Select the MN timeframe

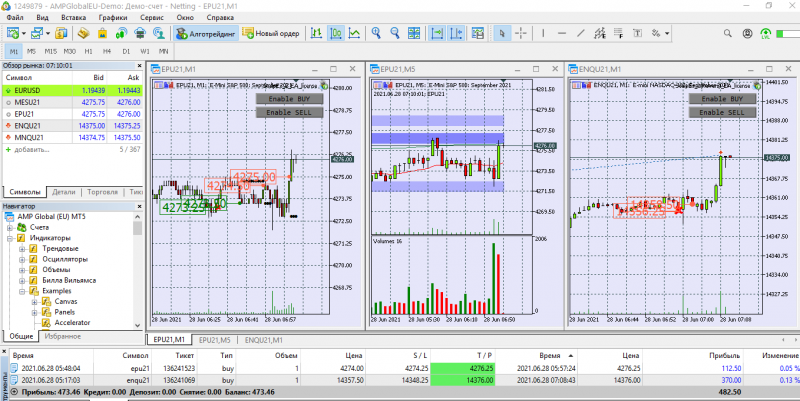(x=163, y=52)
